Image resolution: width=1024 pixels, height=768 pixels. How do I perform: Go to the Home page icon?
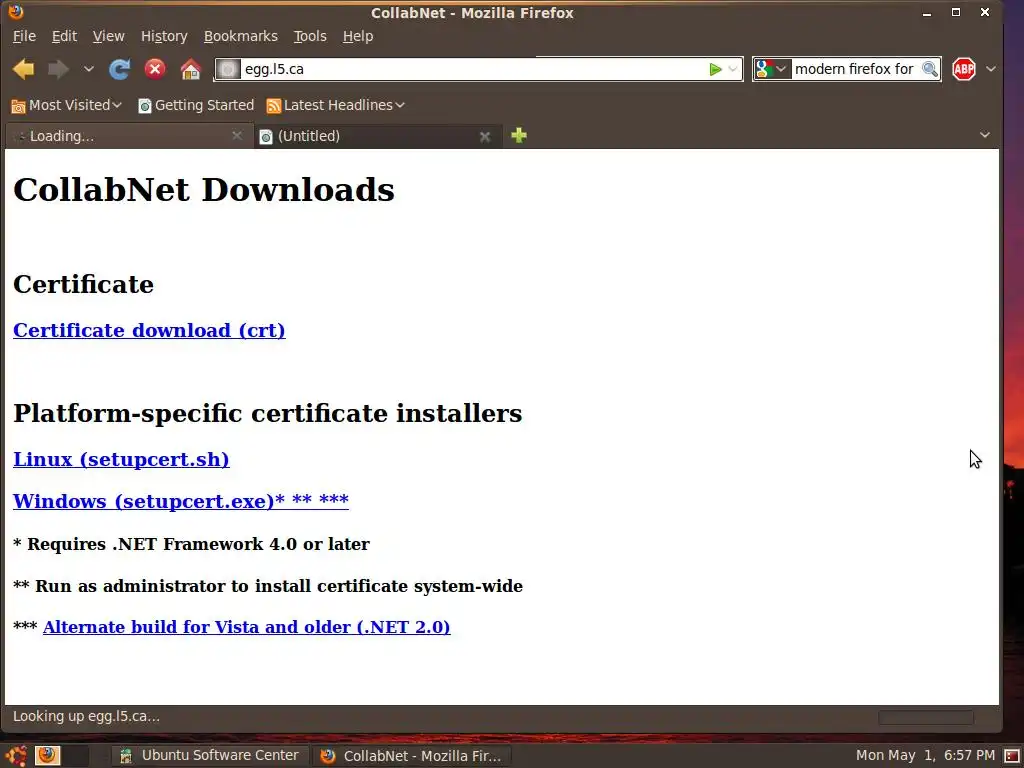click(191, 69)
